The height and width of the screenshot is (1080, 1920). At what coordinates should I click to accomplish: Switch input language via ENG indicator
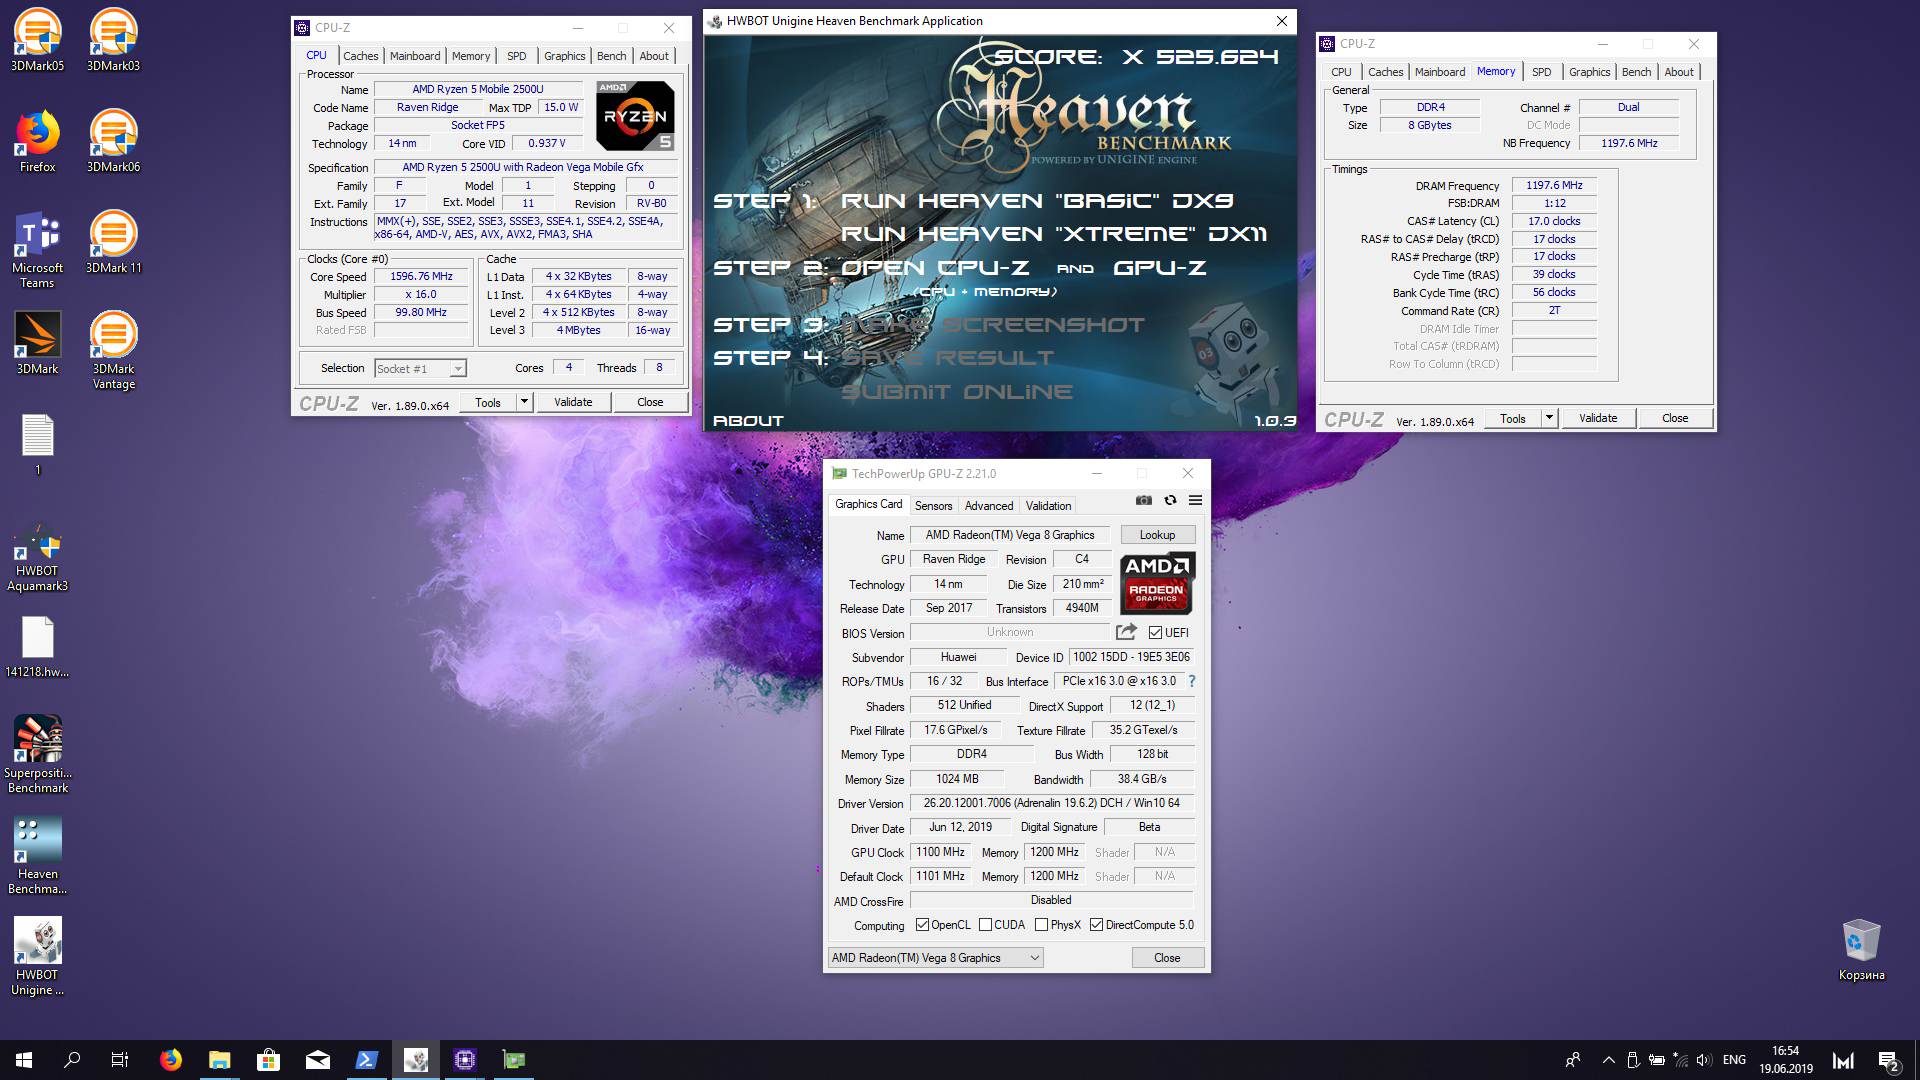click(x=1735, y=1060)
